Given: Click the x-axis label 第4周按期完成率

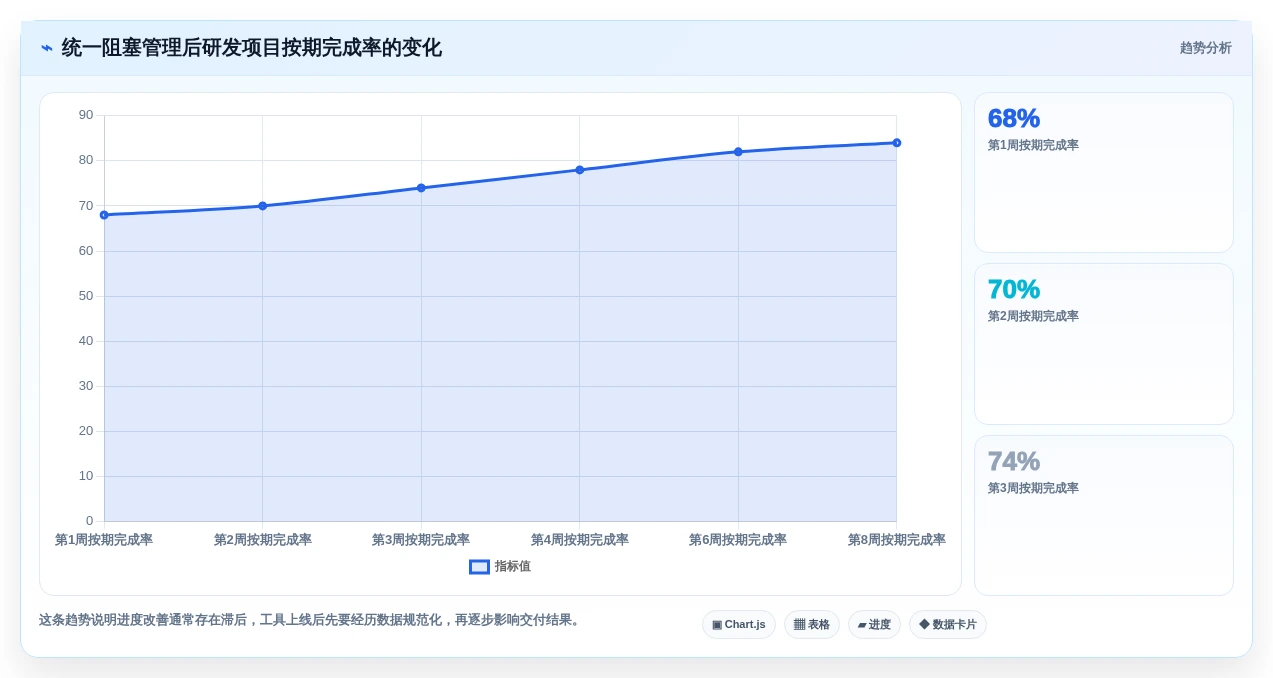Looking at the screenshot, I should click(x=579, y=540).
